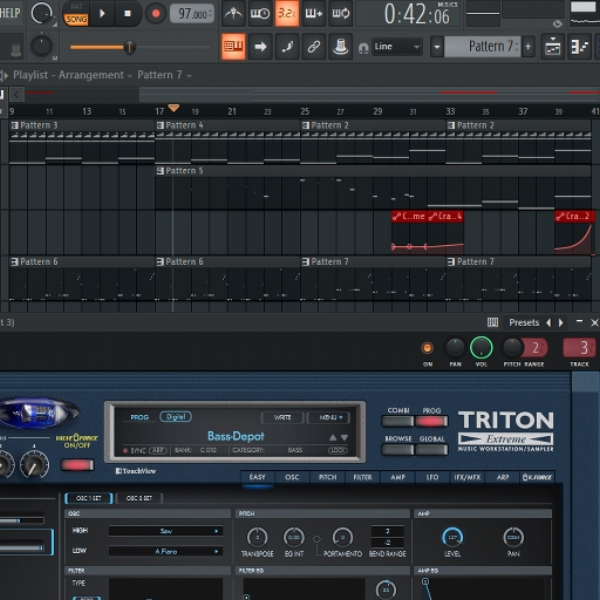This screenshot has width=600, height=600.
Task: Enable loop recording icon
Action: pyautogui.click(x=341, y=14)
